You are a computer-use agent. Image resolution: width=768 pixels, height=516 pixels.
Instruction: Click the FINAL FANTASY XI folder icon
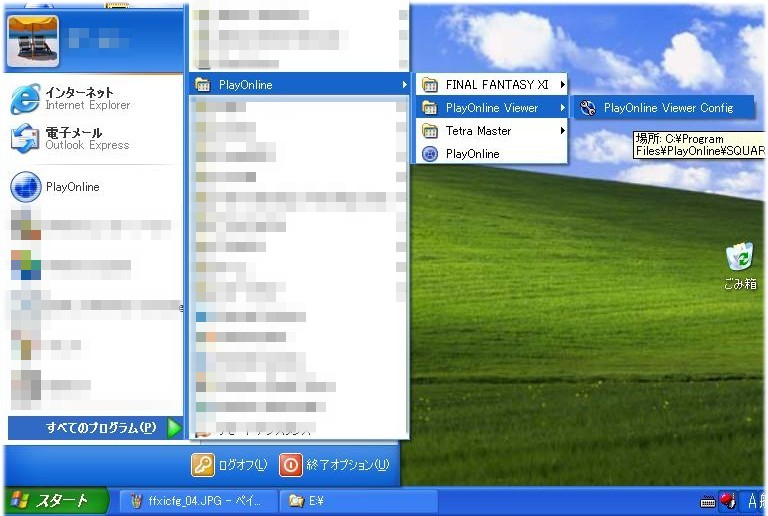(430, 85)
